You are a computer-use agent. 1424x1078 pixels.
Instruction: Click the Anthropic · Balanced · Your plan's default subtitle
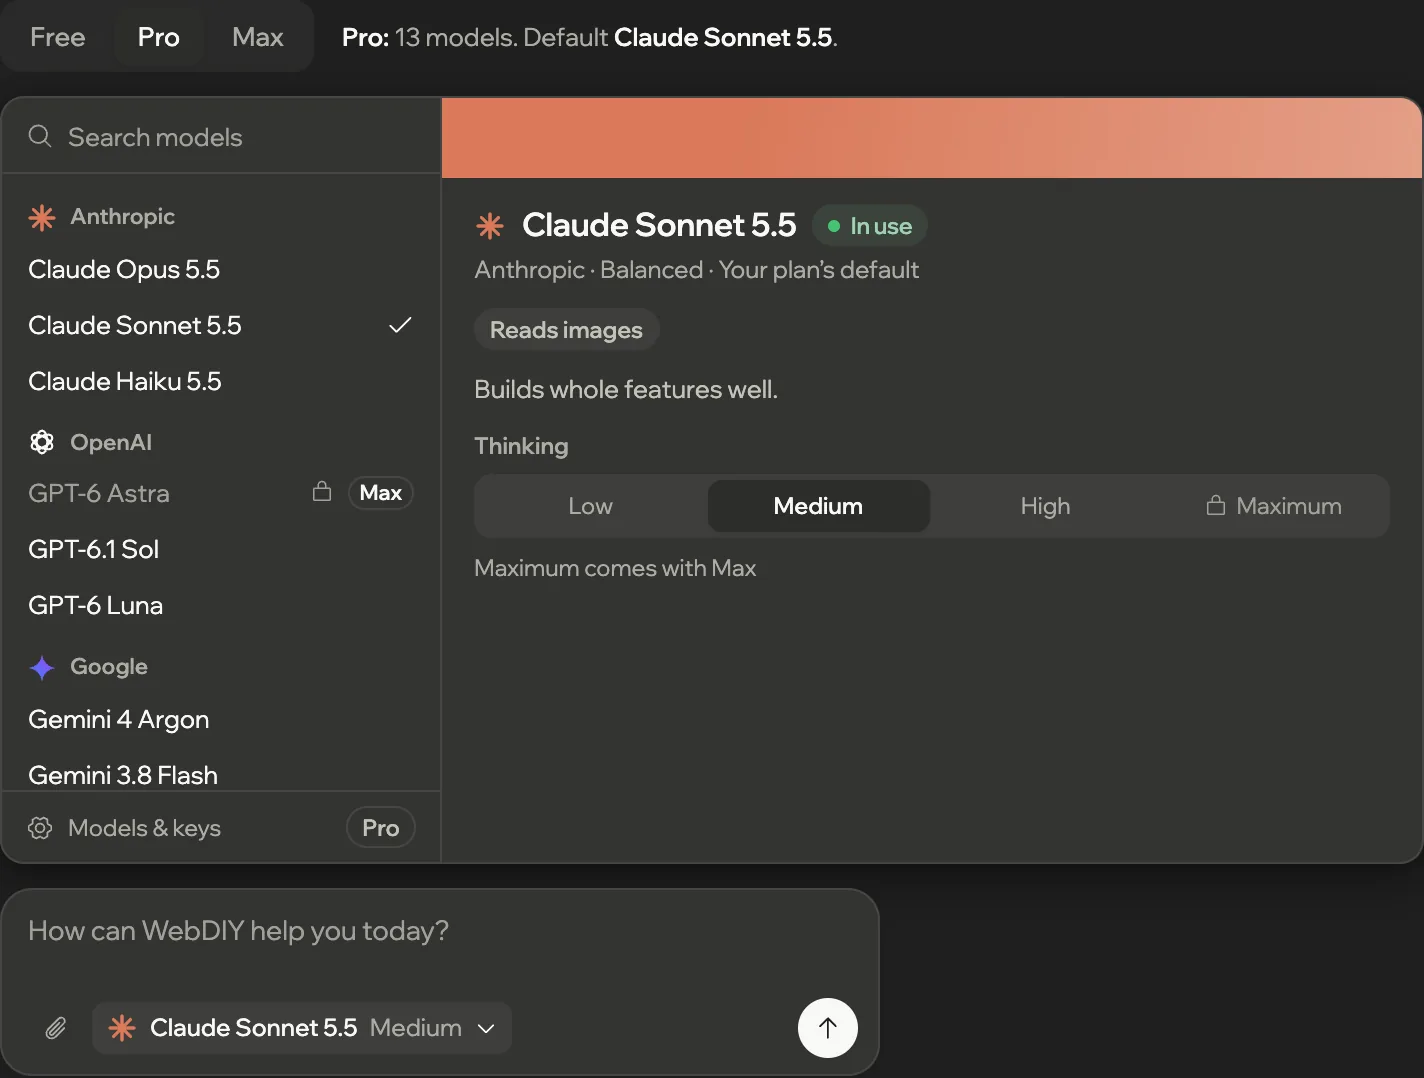(x=697, y=270)
